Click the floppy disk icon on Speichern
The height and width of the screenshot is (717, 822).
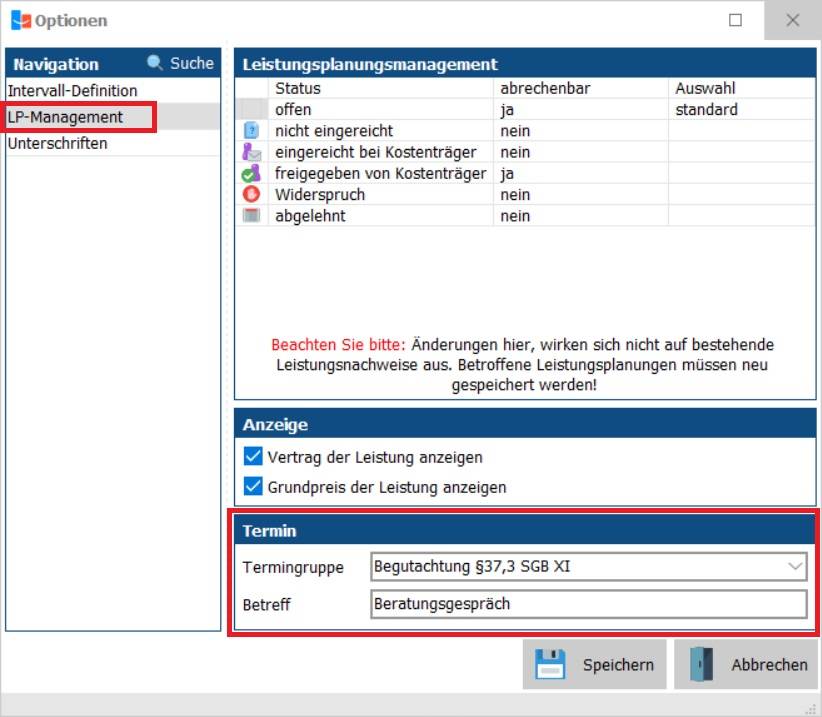click(x=550, y=665)
